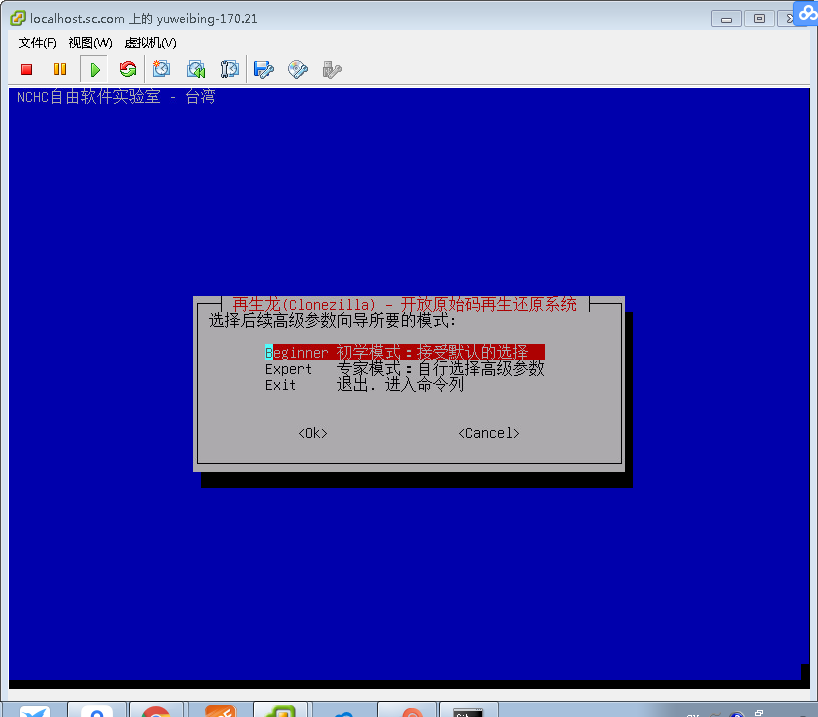Click the <Cancel> button in Clonezilla dialog

pyautogui.click(x=489, y=433)
